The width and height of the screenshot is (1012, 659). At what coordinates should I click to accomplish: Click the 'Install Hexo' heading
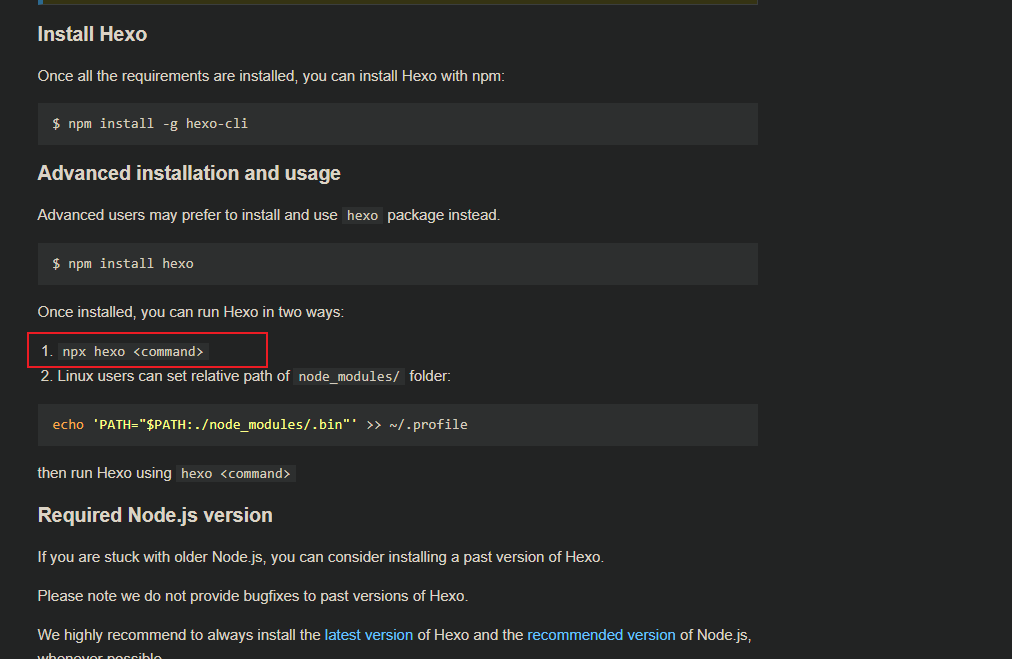(x=92, y=34)
